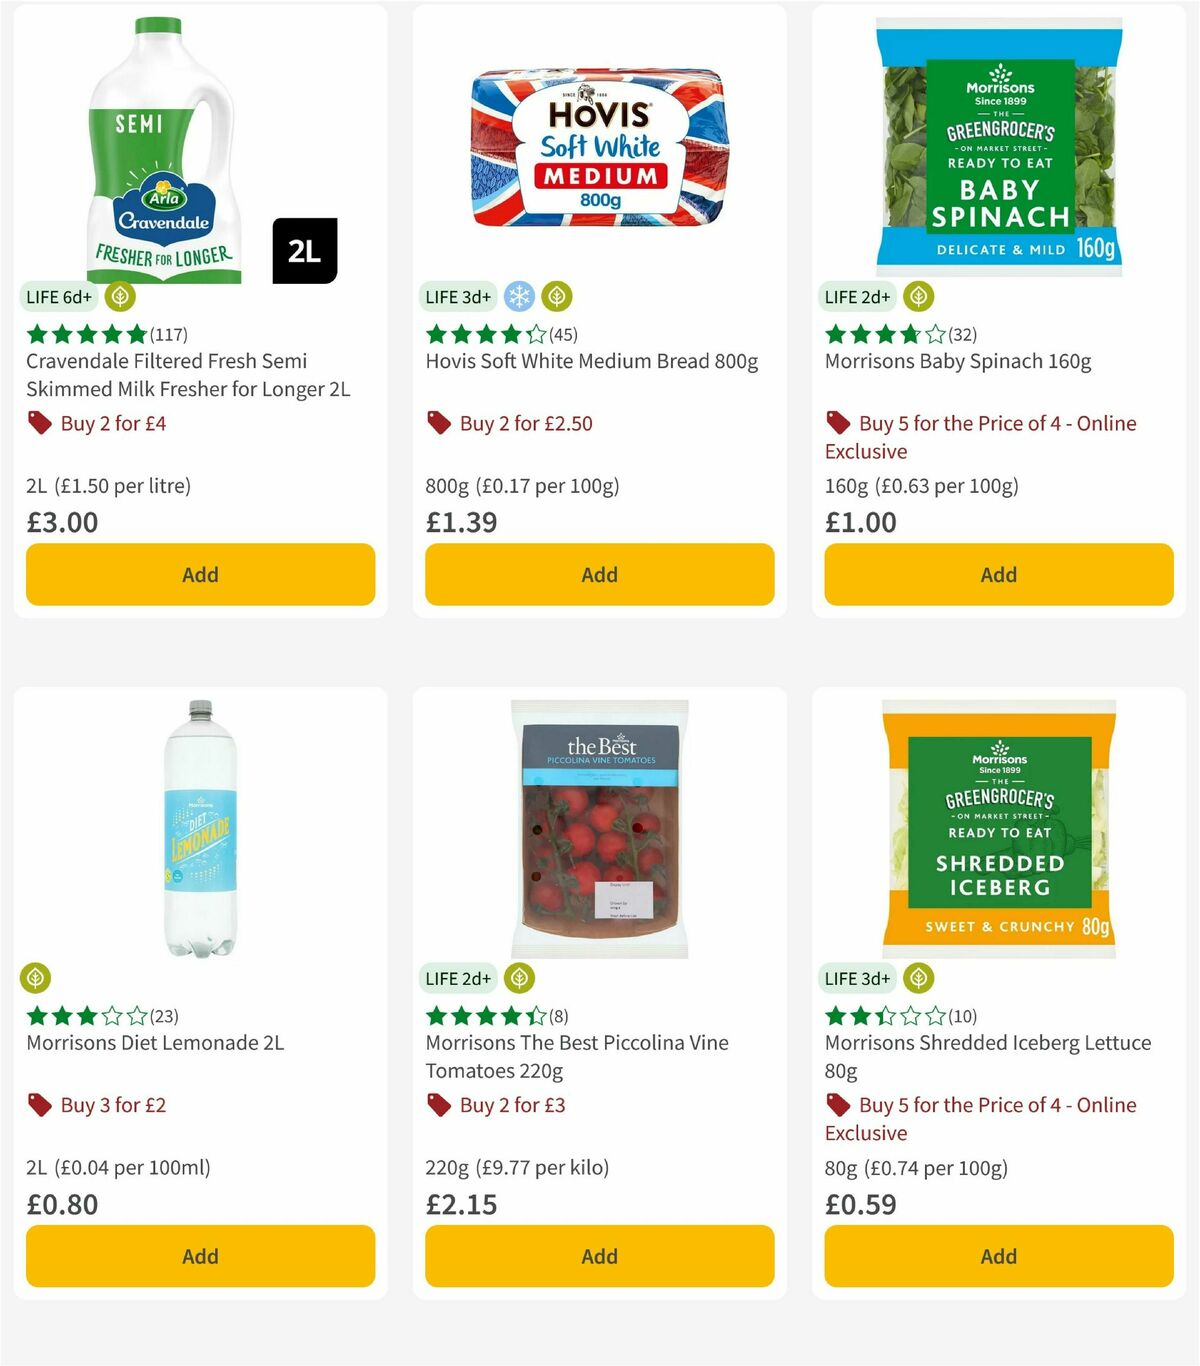Click the Hovis bread product thumbnail
1200x1366 pixels.
(598, 150)
